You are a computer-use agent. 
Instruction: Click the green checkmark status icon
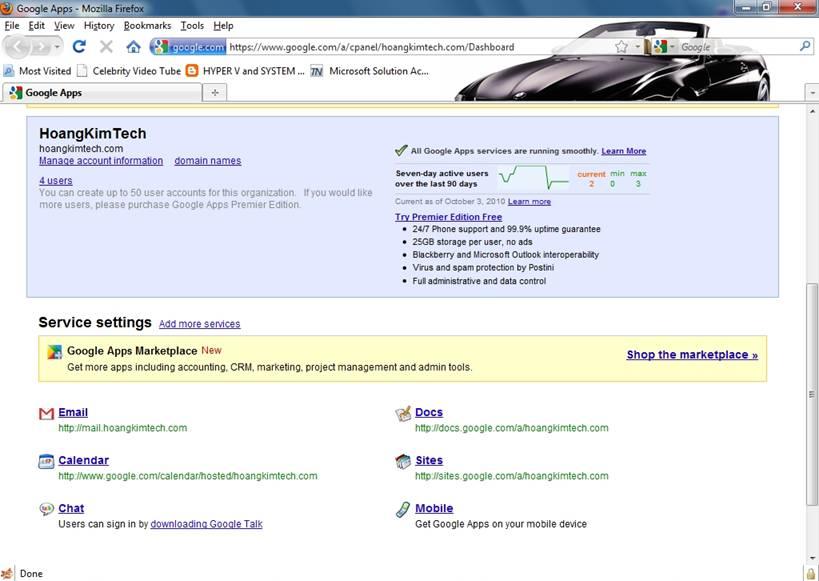(401, 150)
